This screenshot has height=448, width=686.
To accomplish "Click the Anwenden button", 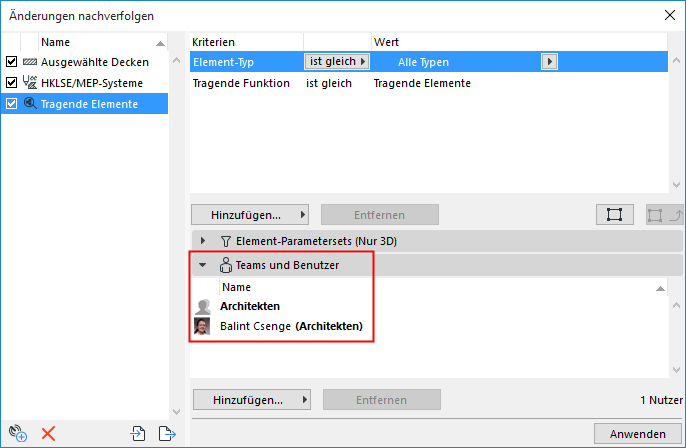I will [x=637, y=434].
